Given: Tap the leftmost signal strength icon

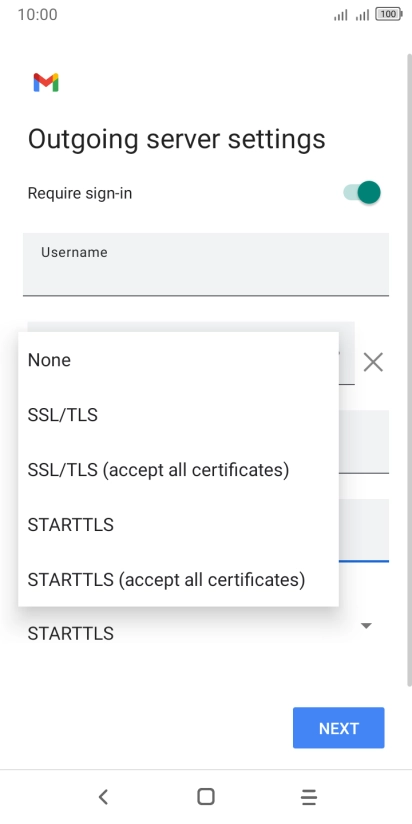Looking at the screenshot, I should pos(341,15).
